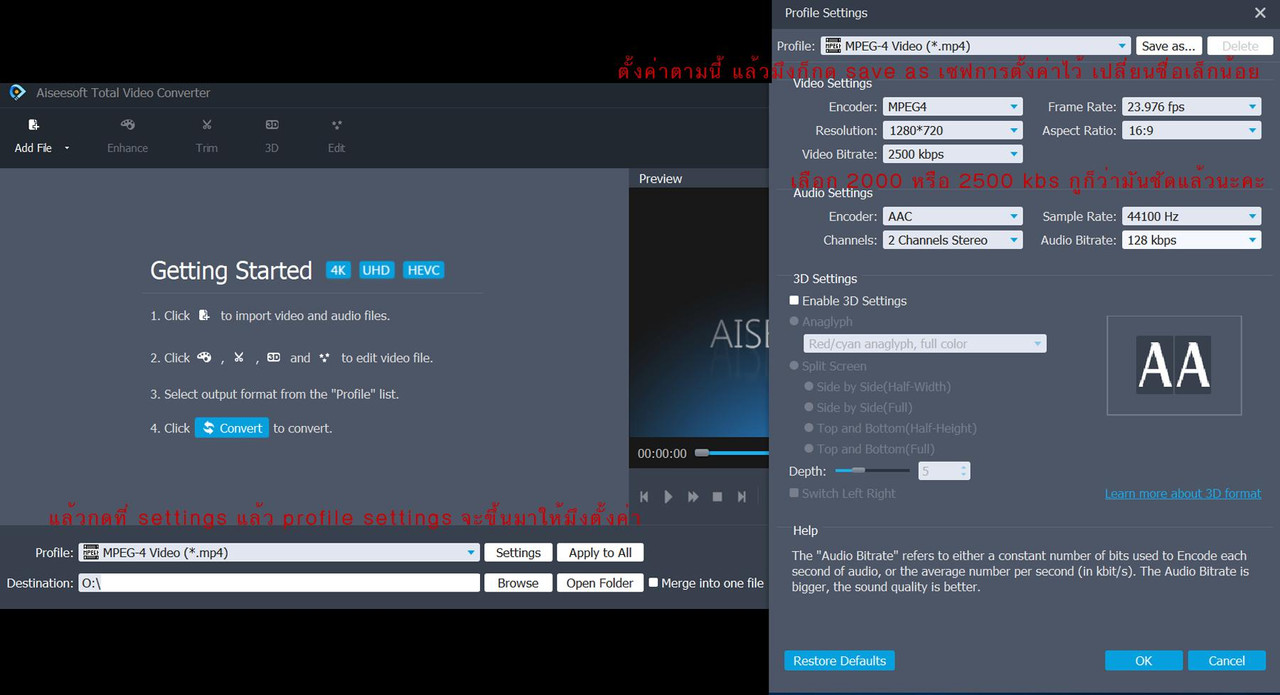This screenshot has height=695, width=1280.
Task: Click the Aiseesoft app logo icon
Action: pyautogui.click(x=17, y=92)
